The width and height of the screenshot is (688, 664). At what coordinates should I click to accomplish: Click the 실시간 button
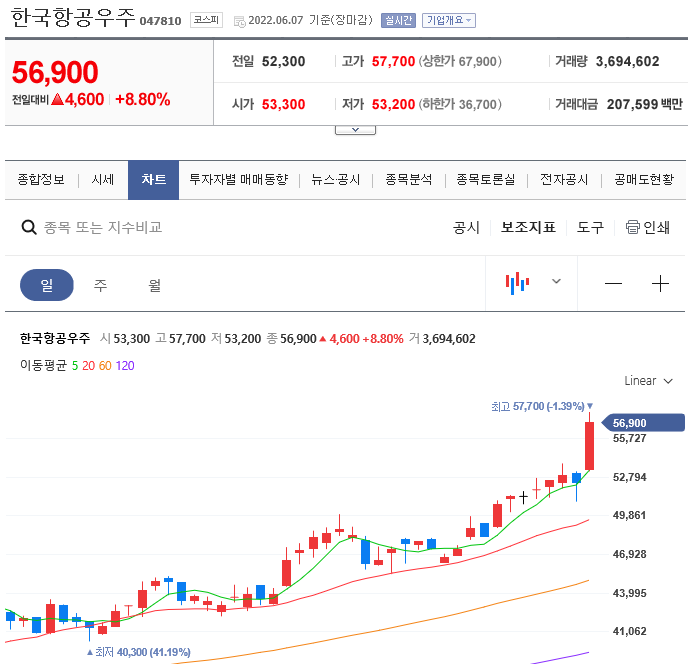pos(398,20)
